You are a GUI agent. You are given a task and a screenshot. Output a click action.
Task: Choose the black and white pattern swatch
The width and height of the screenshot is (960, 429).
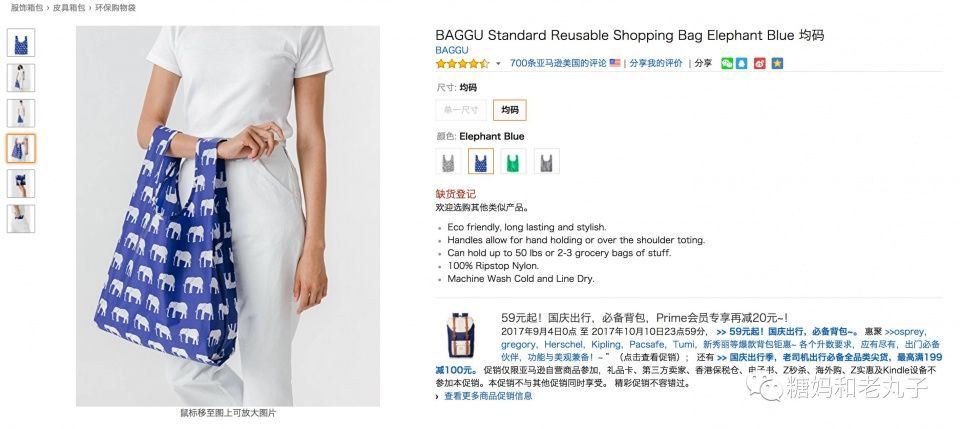click(448, 162)
